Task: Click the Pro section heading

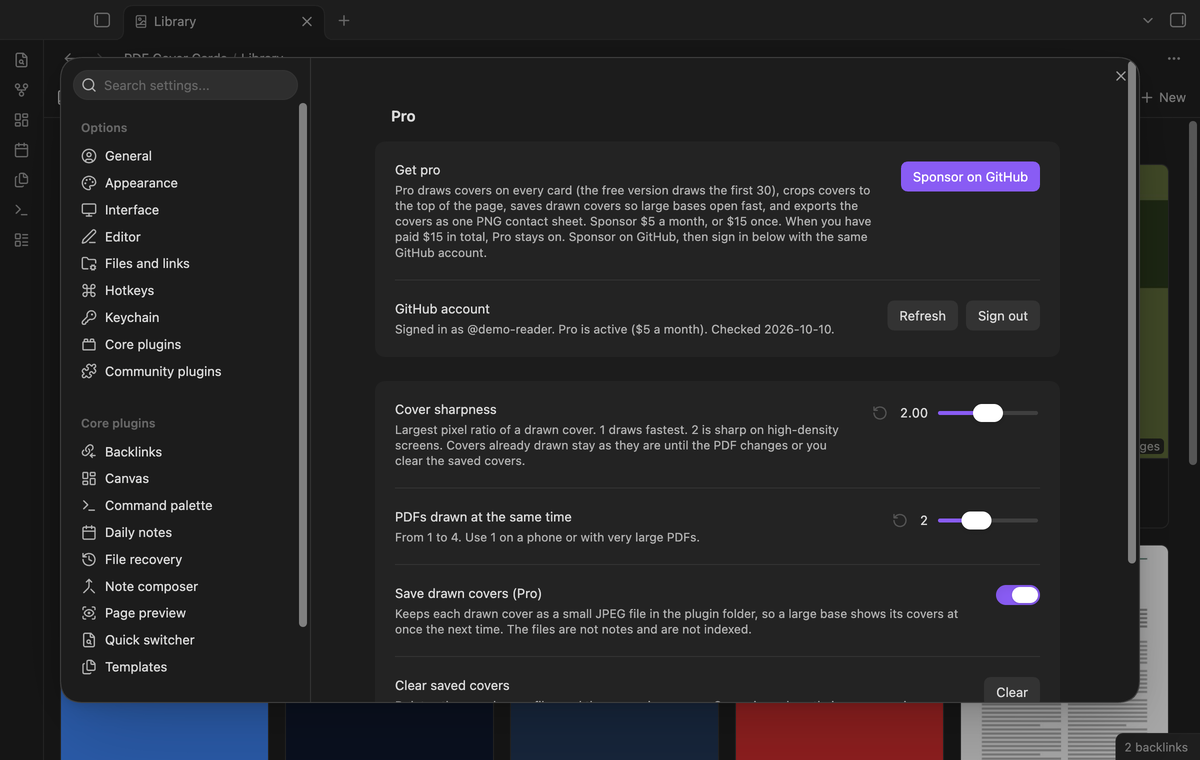Action: [x=403, y=116]
